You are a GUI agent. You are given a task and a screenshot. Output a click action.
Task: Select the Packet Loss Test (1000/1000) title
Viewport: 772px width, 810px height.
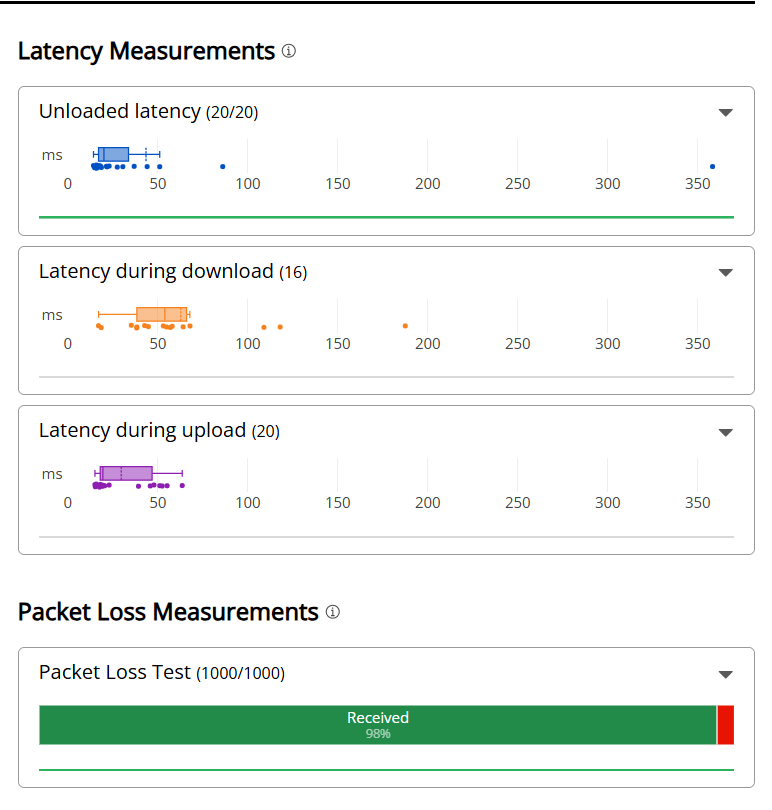(161, 673)
